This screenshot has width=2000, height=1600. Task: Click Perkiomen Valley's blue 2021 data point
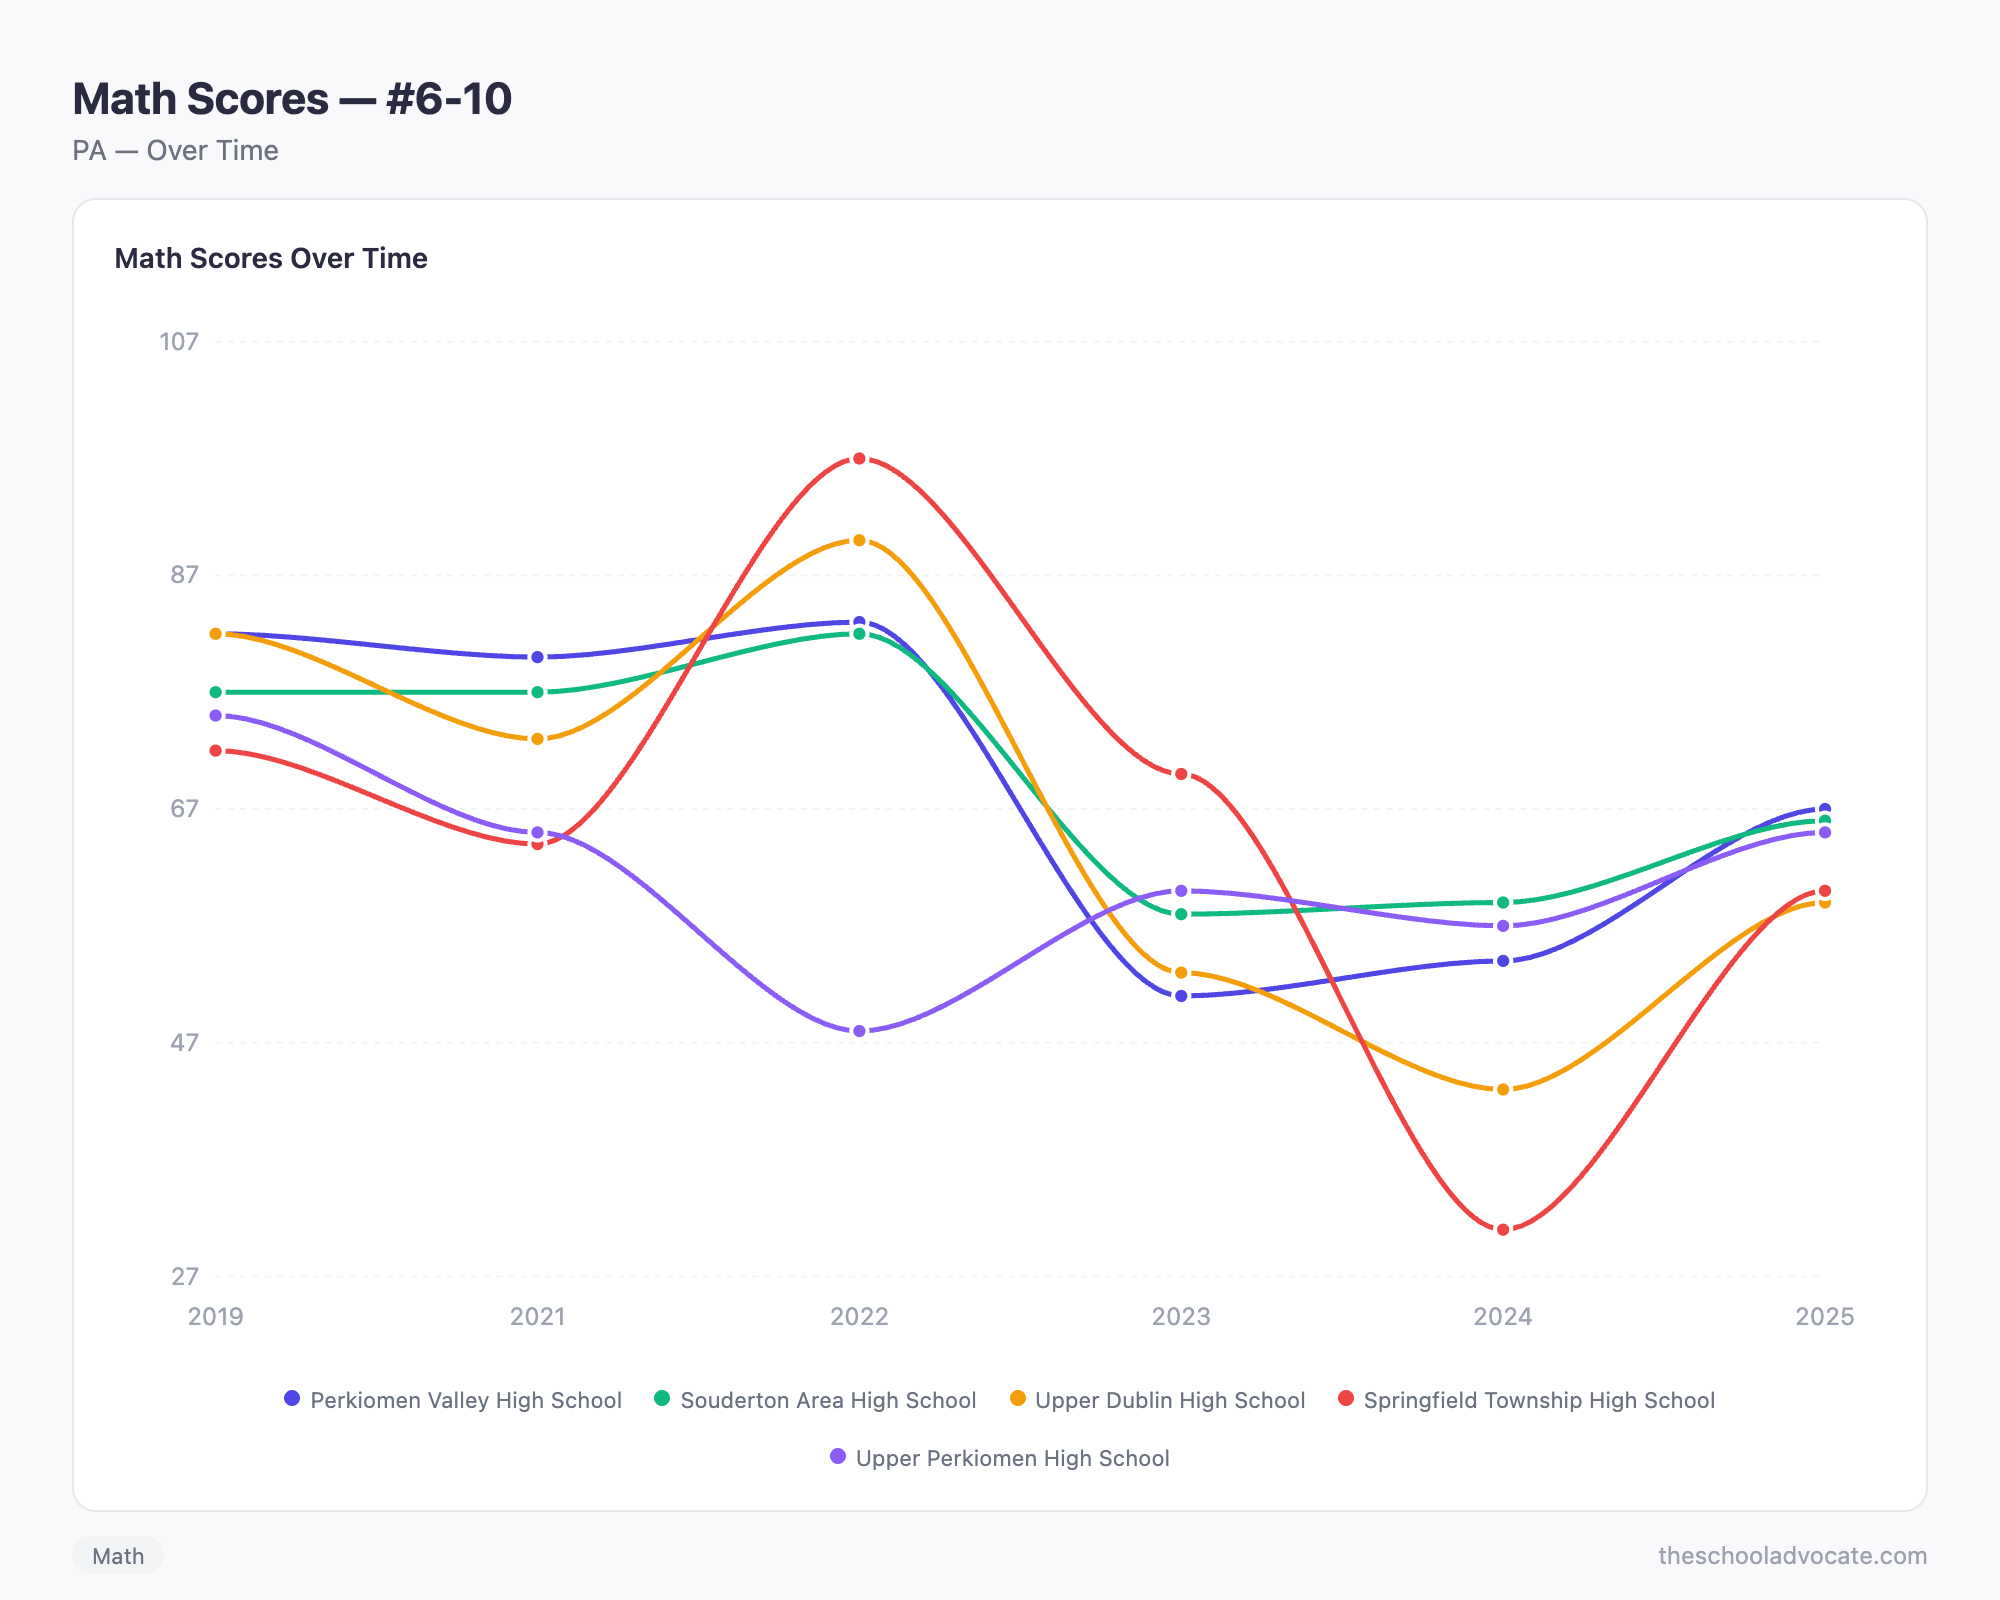tap(537, 657)
